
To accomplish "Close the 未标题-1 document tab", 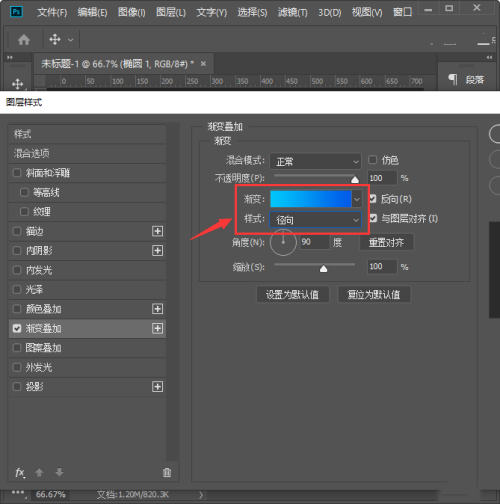I will (203, 64).
